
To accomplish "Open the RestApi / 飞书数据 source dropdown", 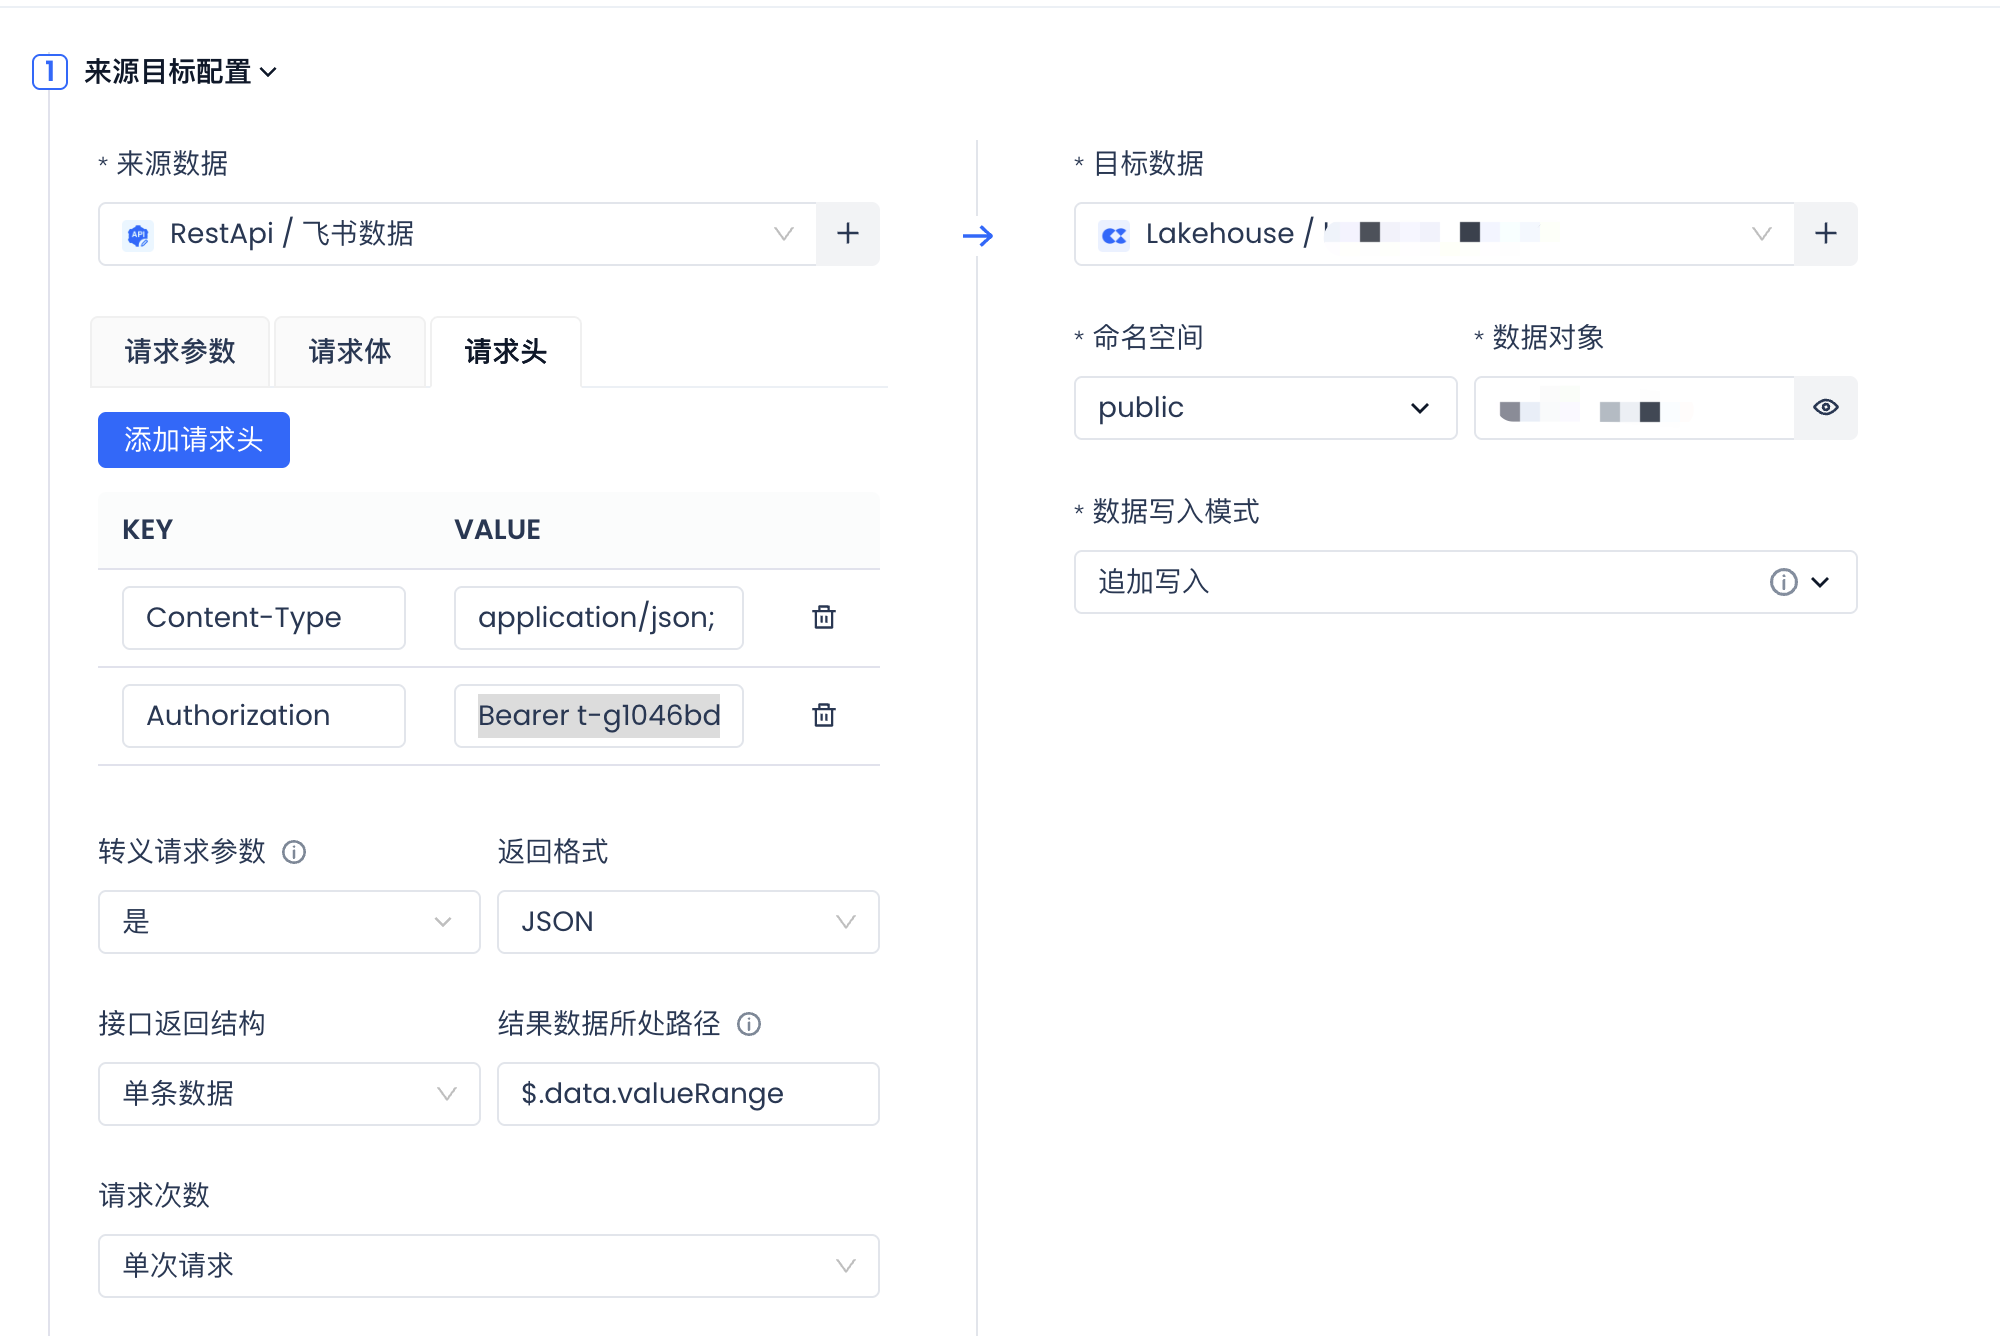I will pos(458,234).
